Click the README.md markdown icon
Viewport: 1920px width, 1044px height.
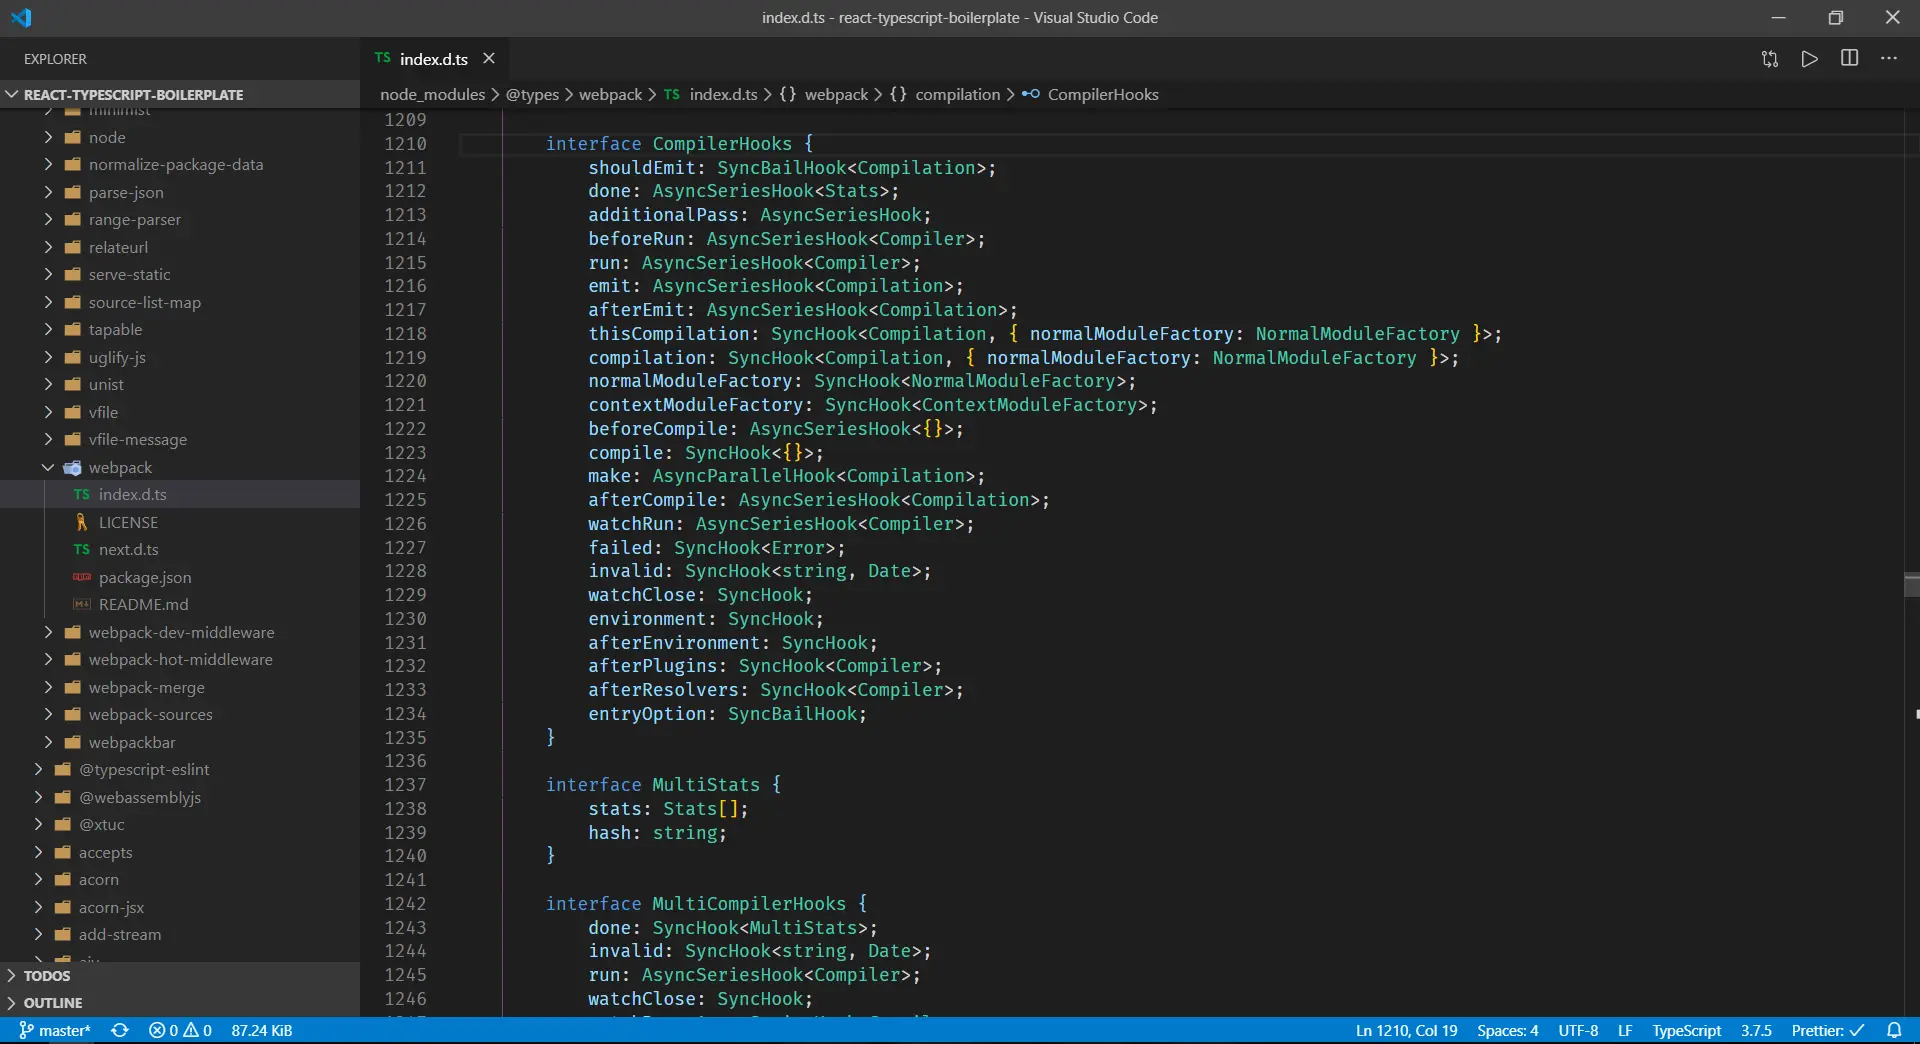(x=82, y=605)
